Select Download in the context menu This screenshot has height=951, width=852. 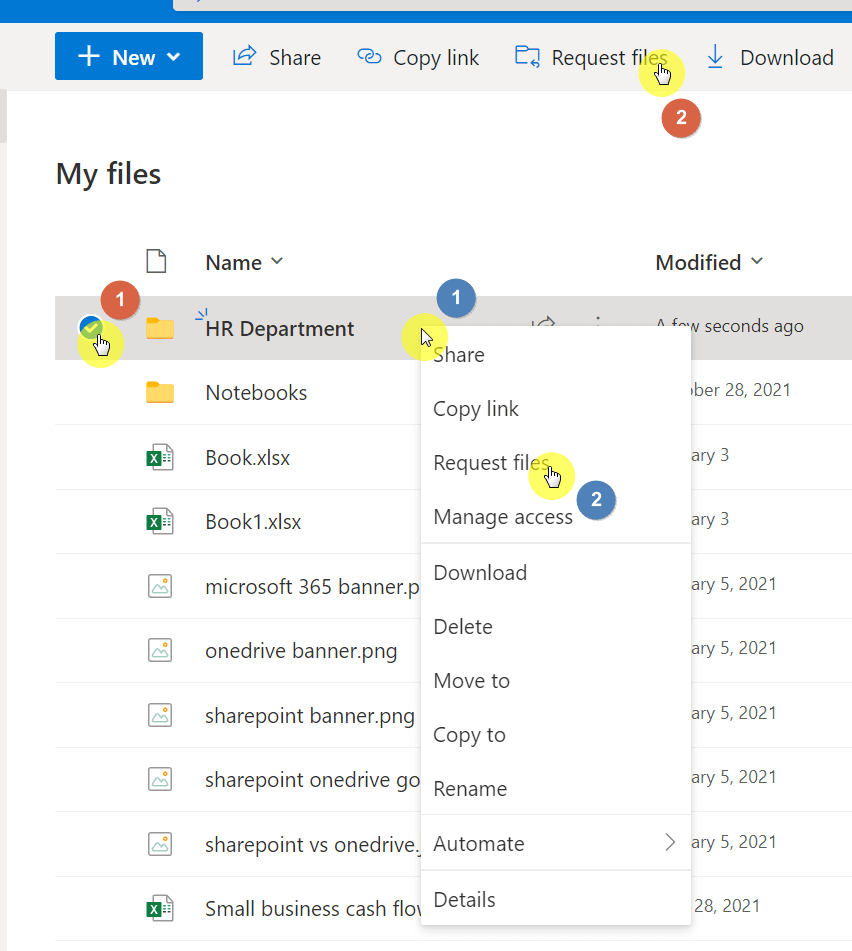coord(555,573)
